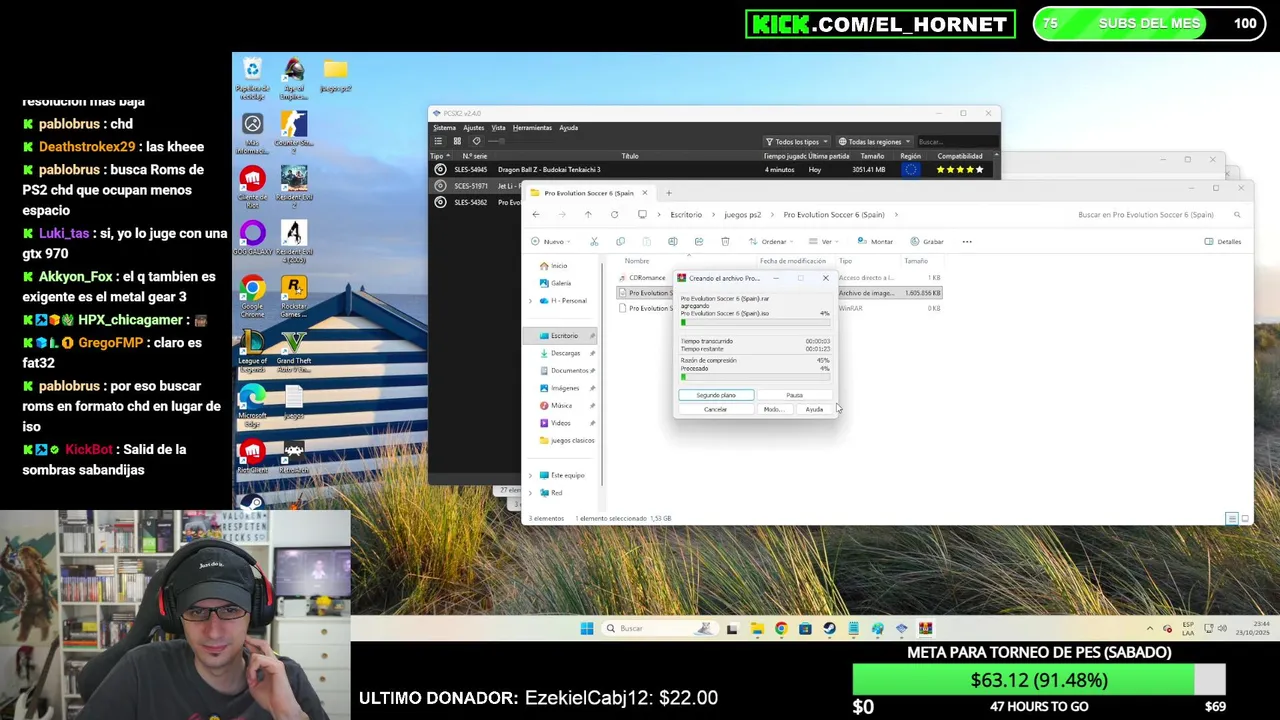This screenshot has width=1280, height=720.
Task: Toggle the Detalles pane in Explorer
Action: 1223,241
